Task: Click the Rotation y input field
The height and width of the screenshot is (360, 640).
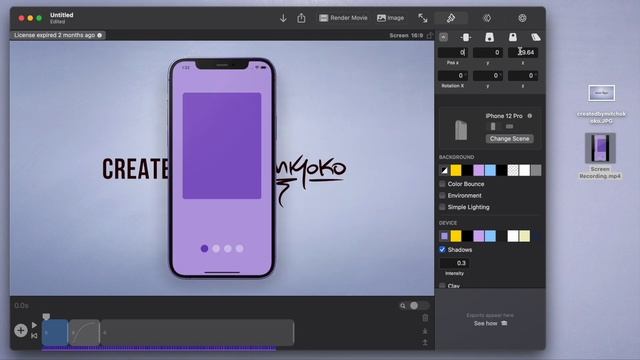Action: click(488, 76)
